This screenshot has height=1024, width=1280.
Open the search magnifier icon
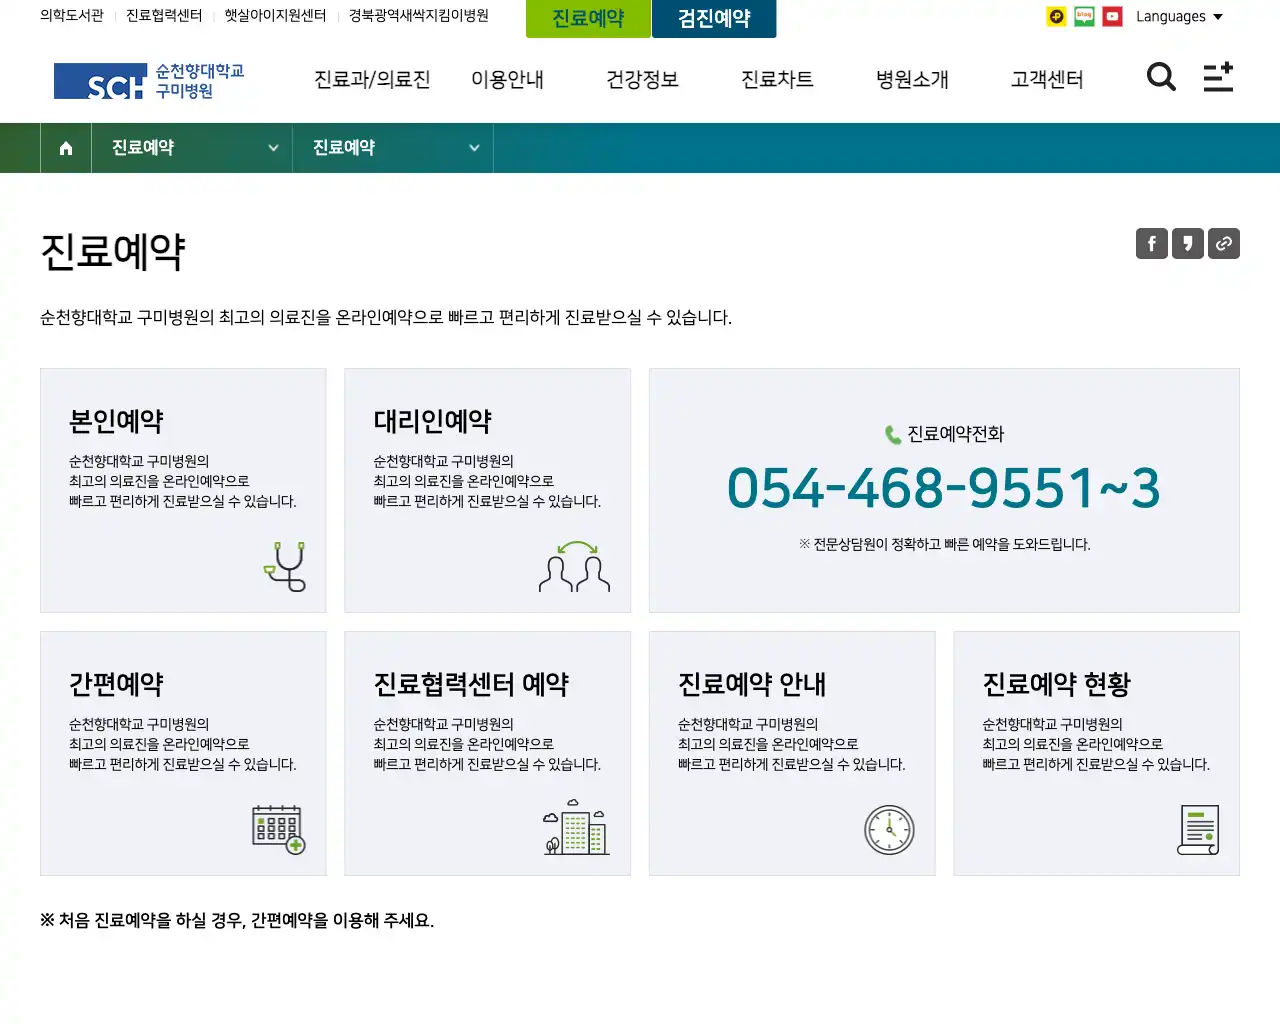click(1160, 77)
